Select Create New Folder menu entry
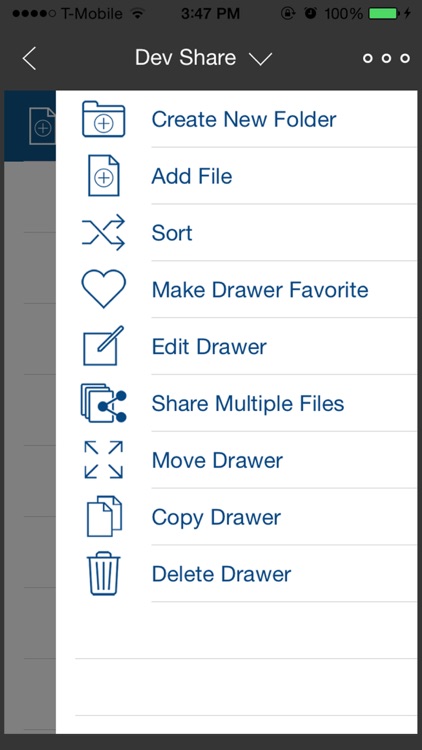The width and height of the screenshot is (422, 750). pos(244,119)
